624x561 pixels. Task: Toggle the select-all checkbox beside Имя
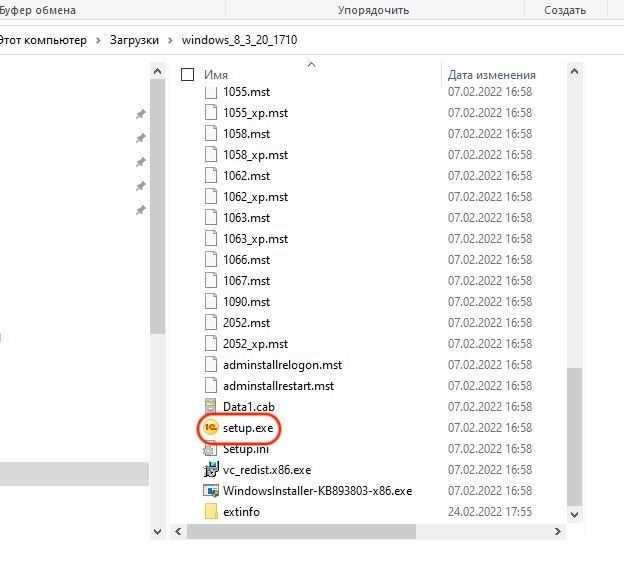[x=187, y=74]
